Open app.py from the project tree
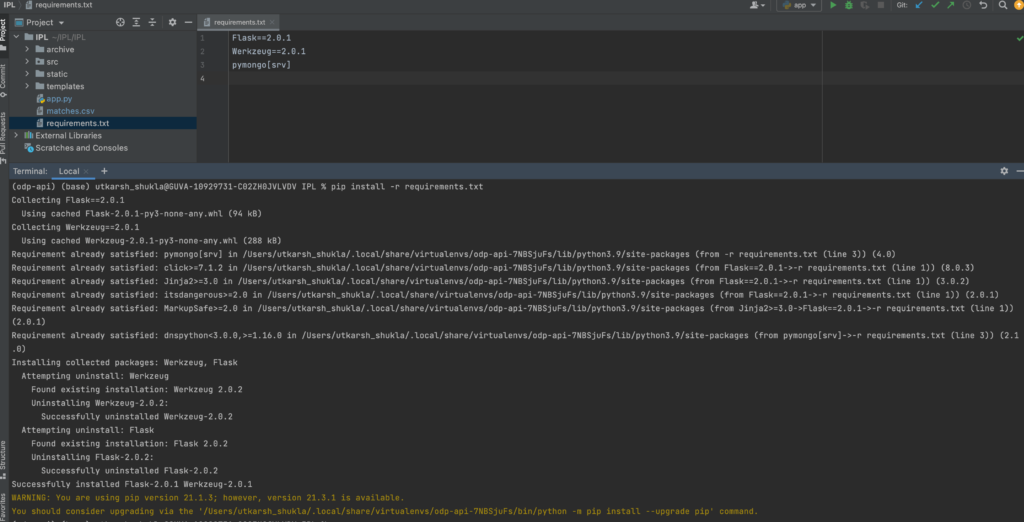Viewport: 1024px width, 522px height. [60, 99]
